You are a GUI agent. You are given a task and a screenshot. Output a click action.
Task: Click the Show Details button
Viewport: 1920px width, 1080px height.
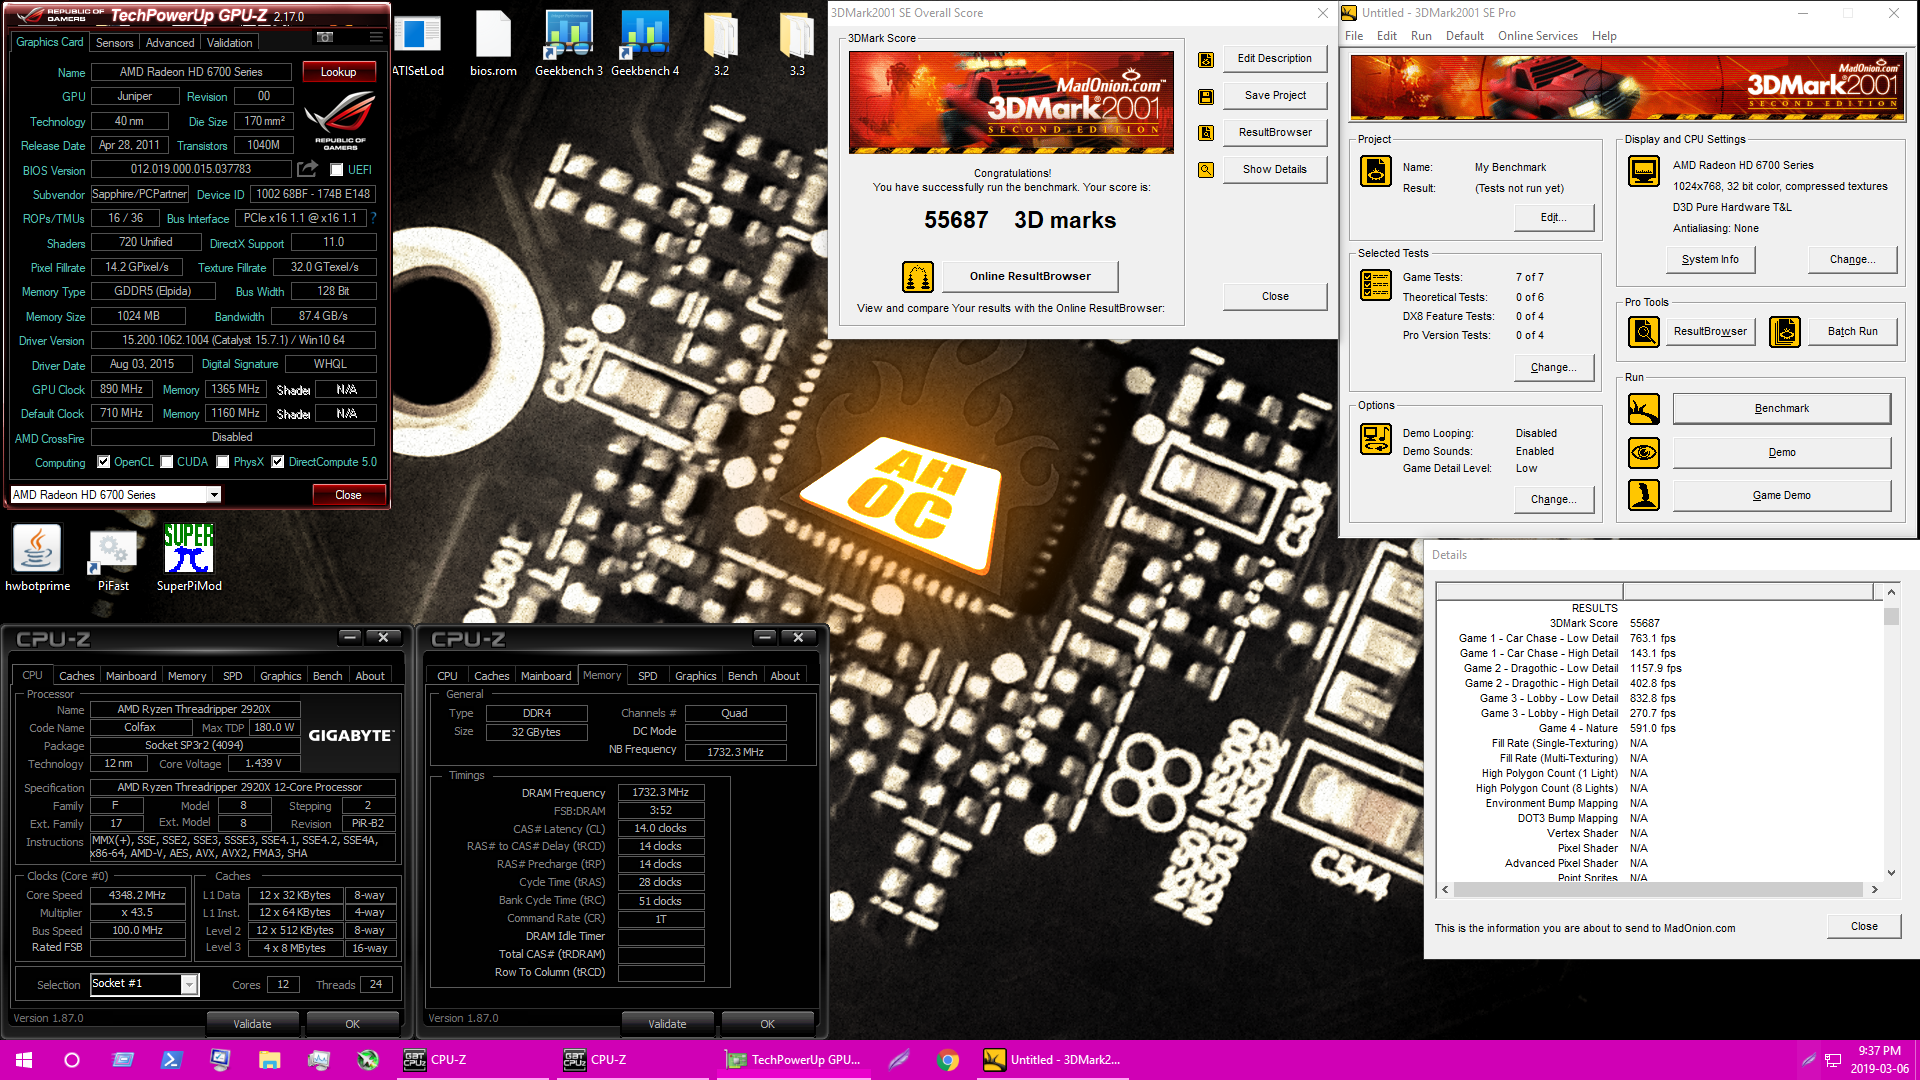click(1275, 169)
